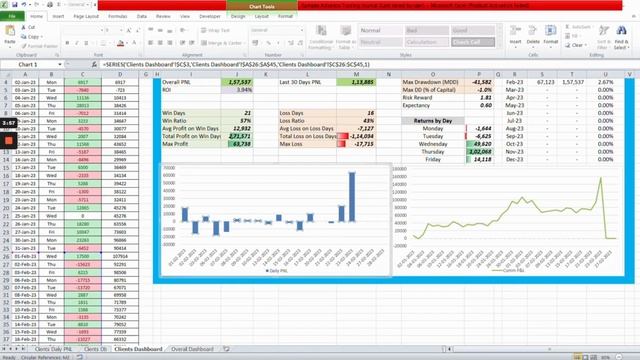Open the Chart Tools Design tab

pyautogui.click(x=238, y=16)
